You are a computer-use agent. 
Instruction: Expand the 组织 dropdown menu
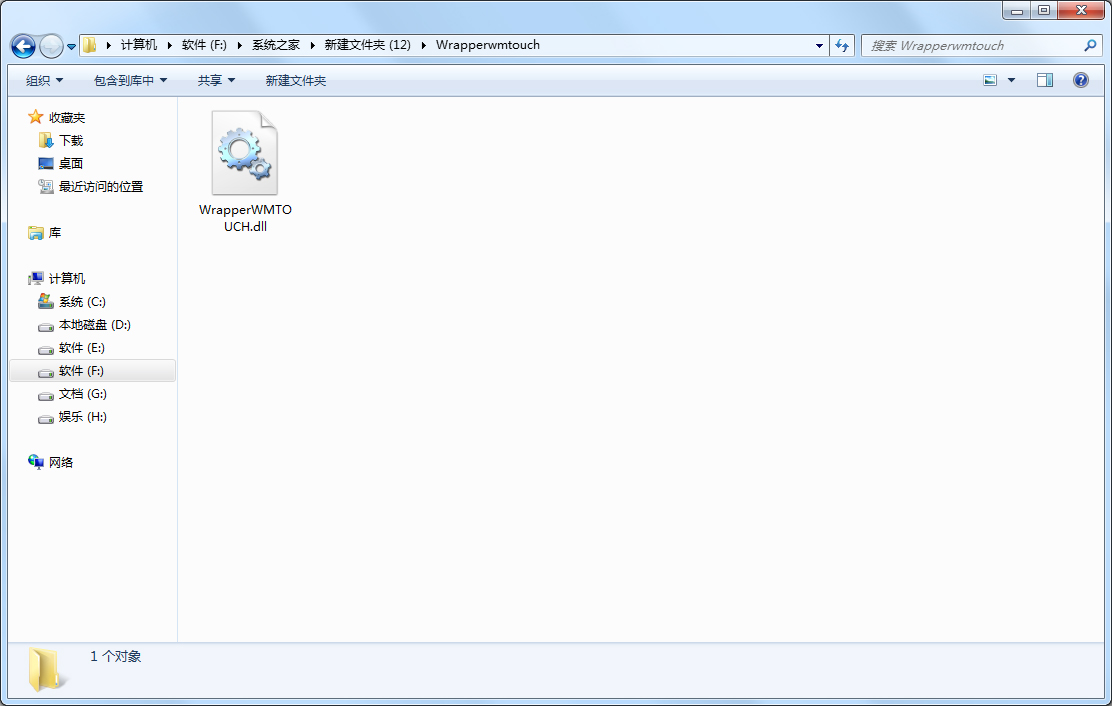[x=44, y=80]
